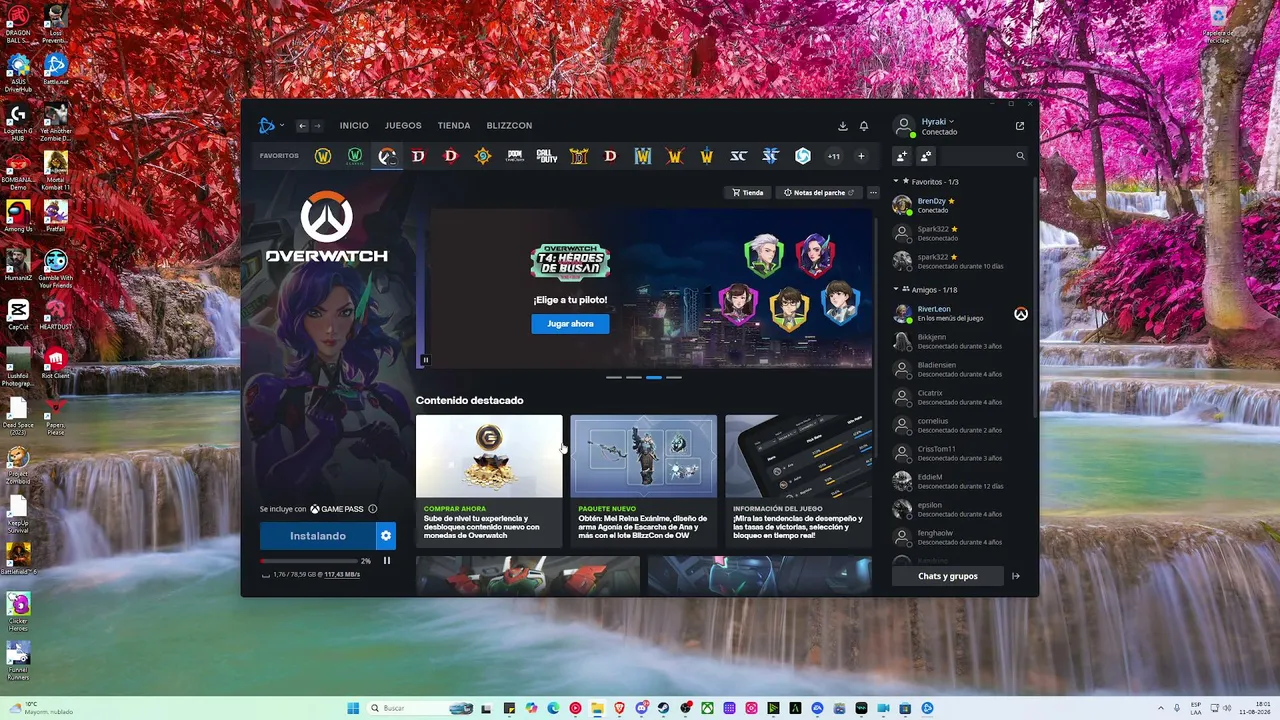This screenshot has width=1280, height=720.
Task: Open the Tienda shop button
Action: (748, 193)
